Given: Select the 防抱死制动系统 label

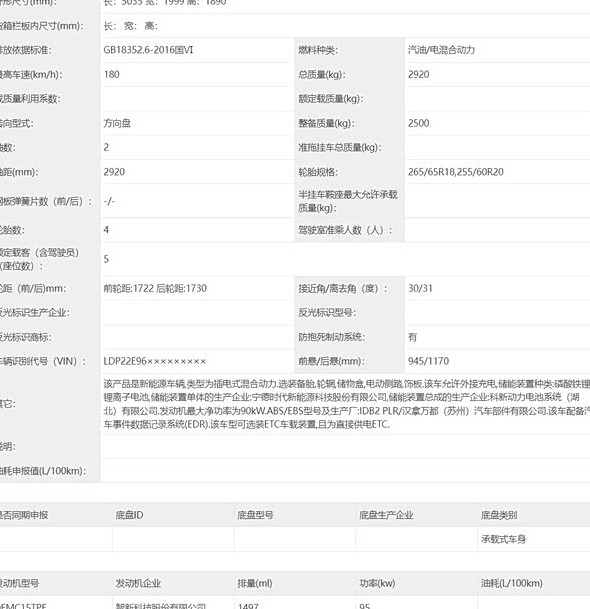Looking at the screenshot, I should (331, 337).
